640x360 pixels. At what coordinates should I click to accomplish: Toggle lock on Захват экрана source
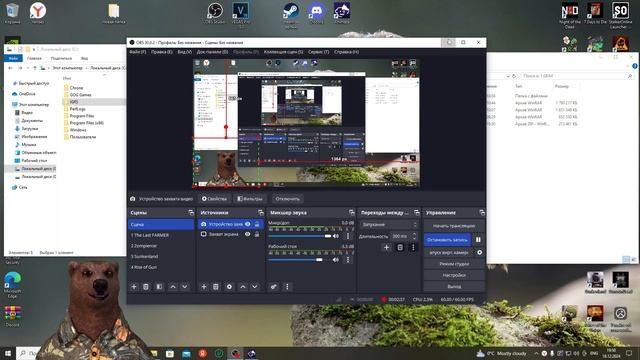257,234
